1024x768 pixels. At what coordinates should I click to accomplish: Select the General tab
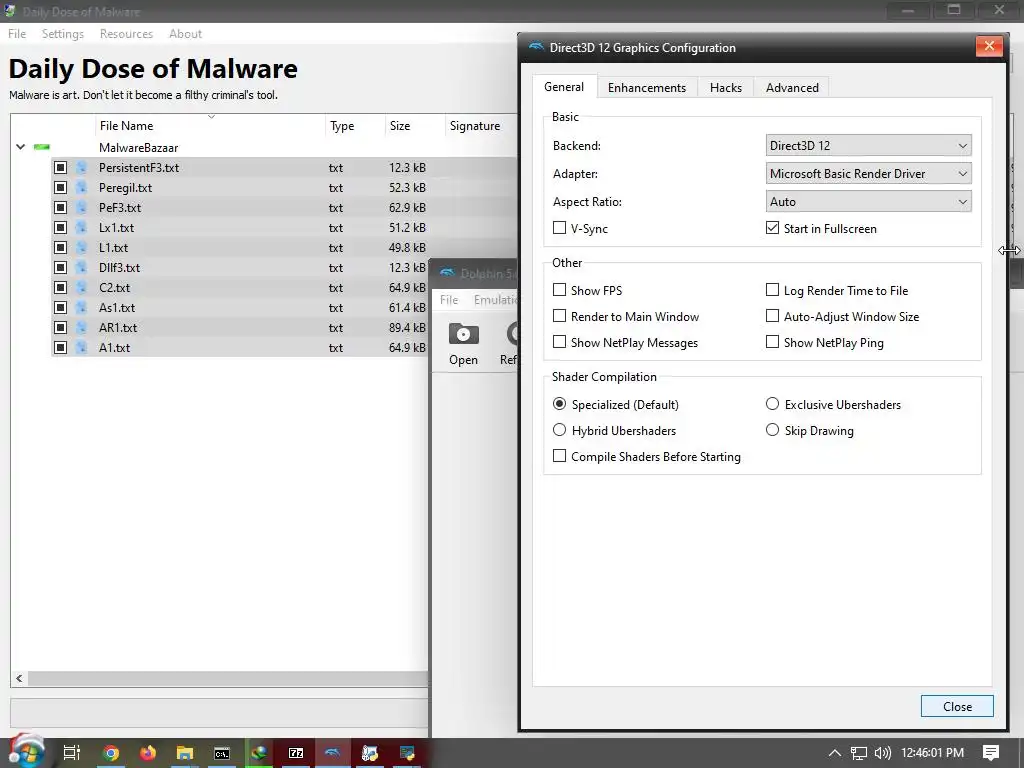[x=564, y=87]
